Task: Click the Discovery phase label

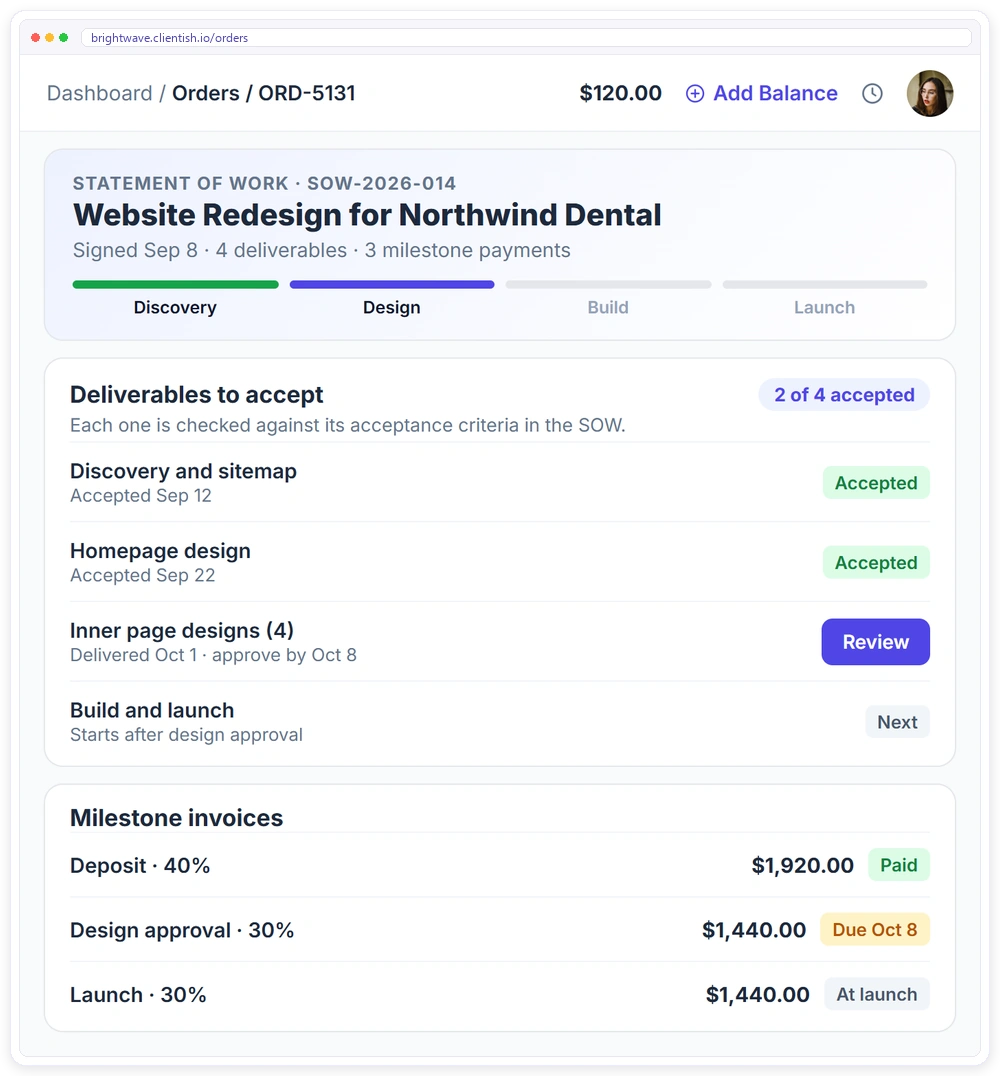Action: click(175, 307)
